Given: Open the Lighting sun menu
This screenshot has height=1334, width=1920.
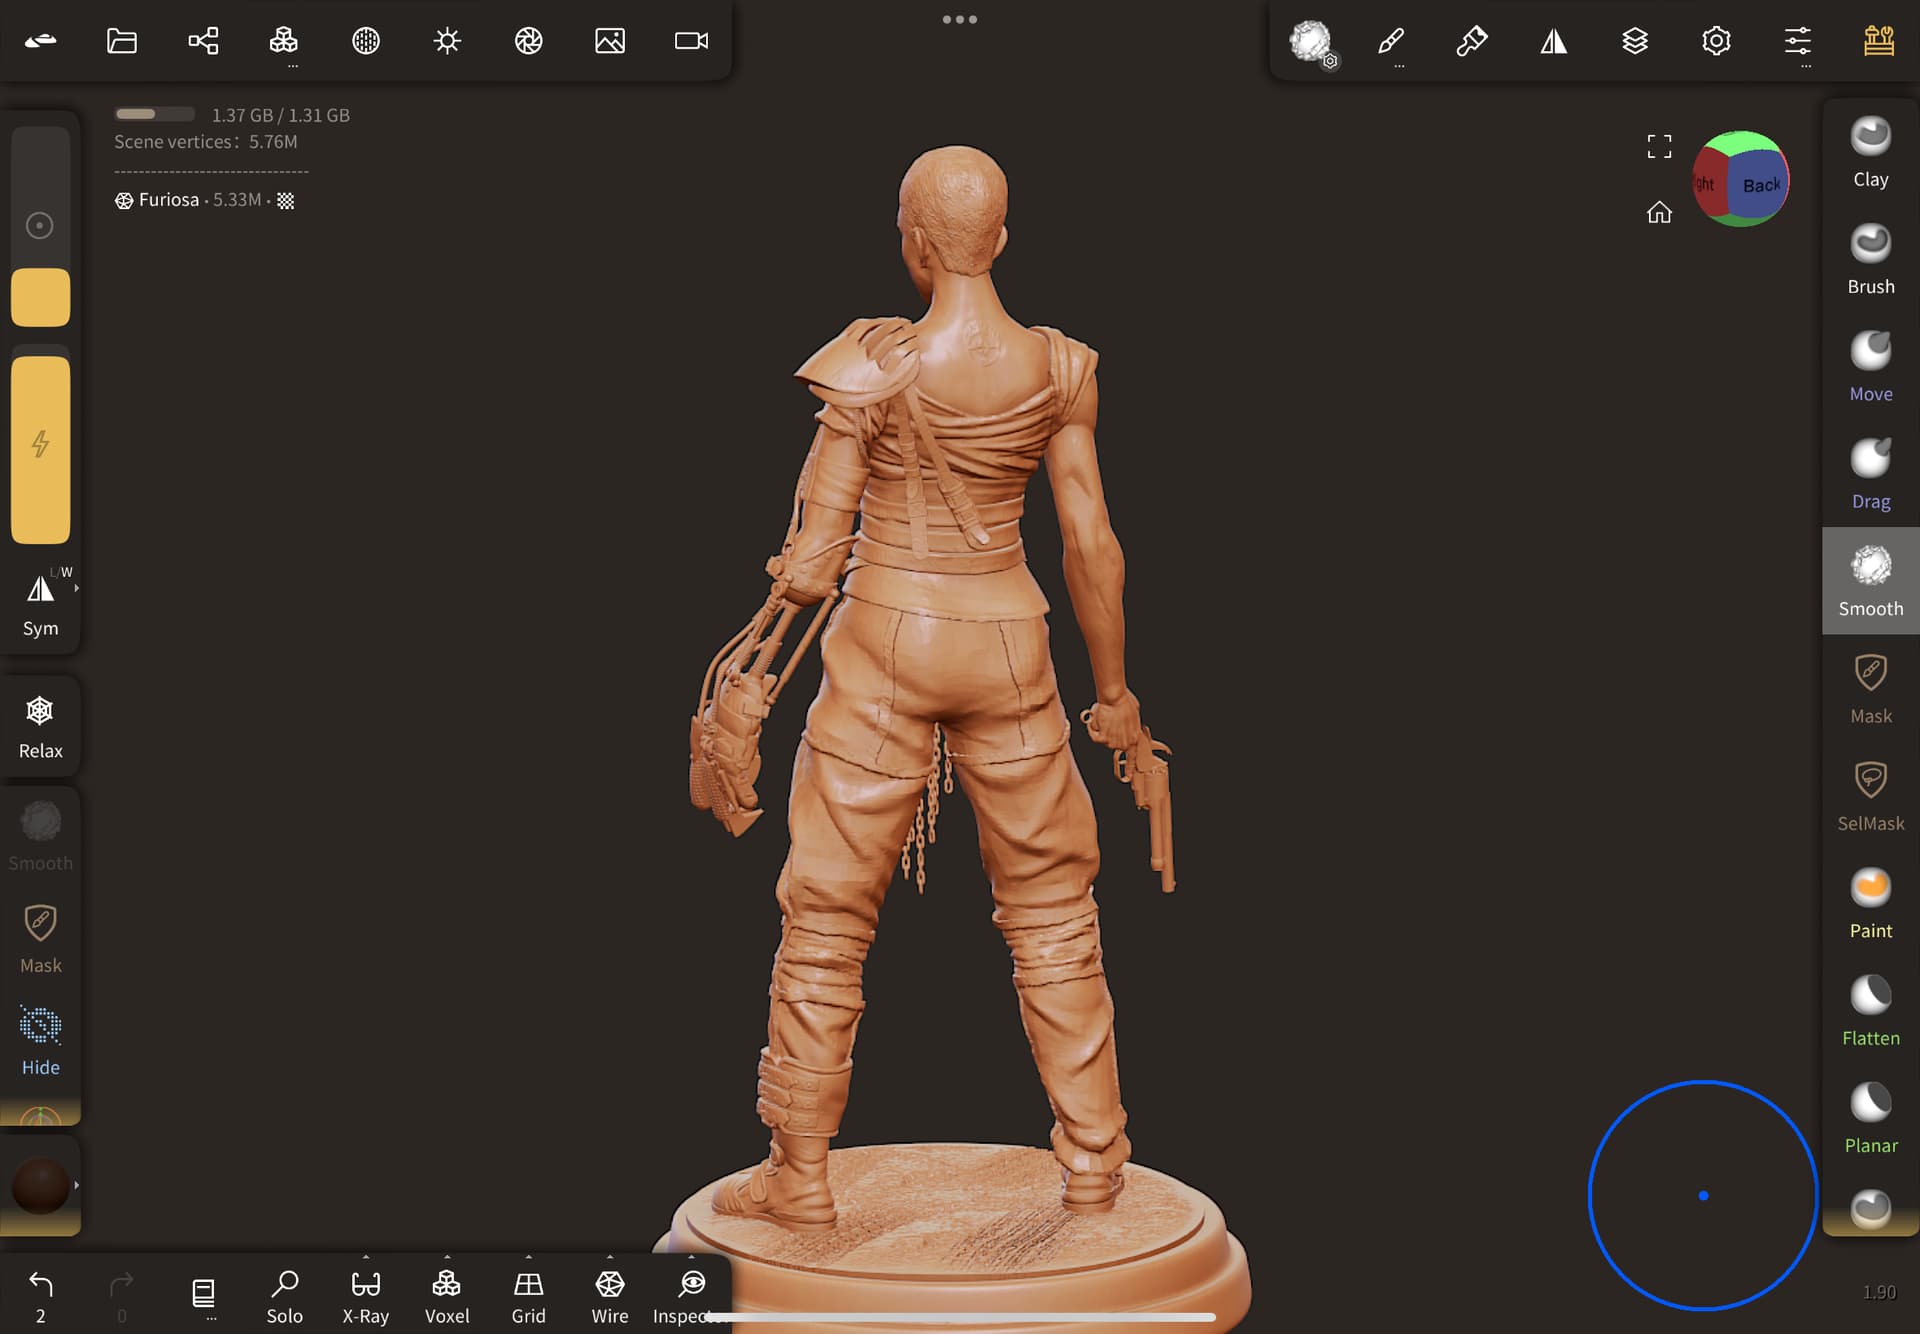Looking at the screenshot, I should click(x=447, y=41).
